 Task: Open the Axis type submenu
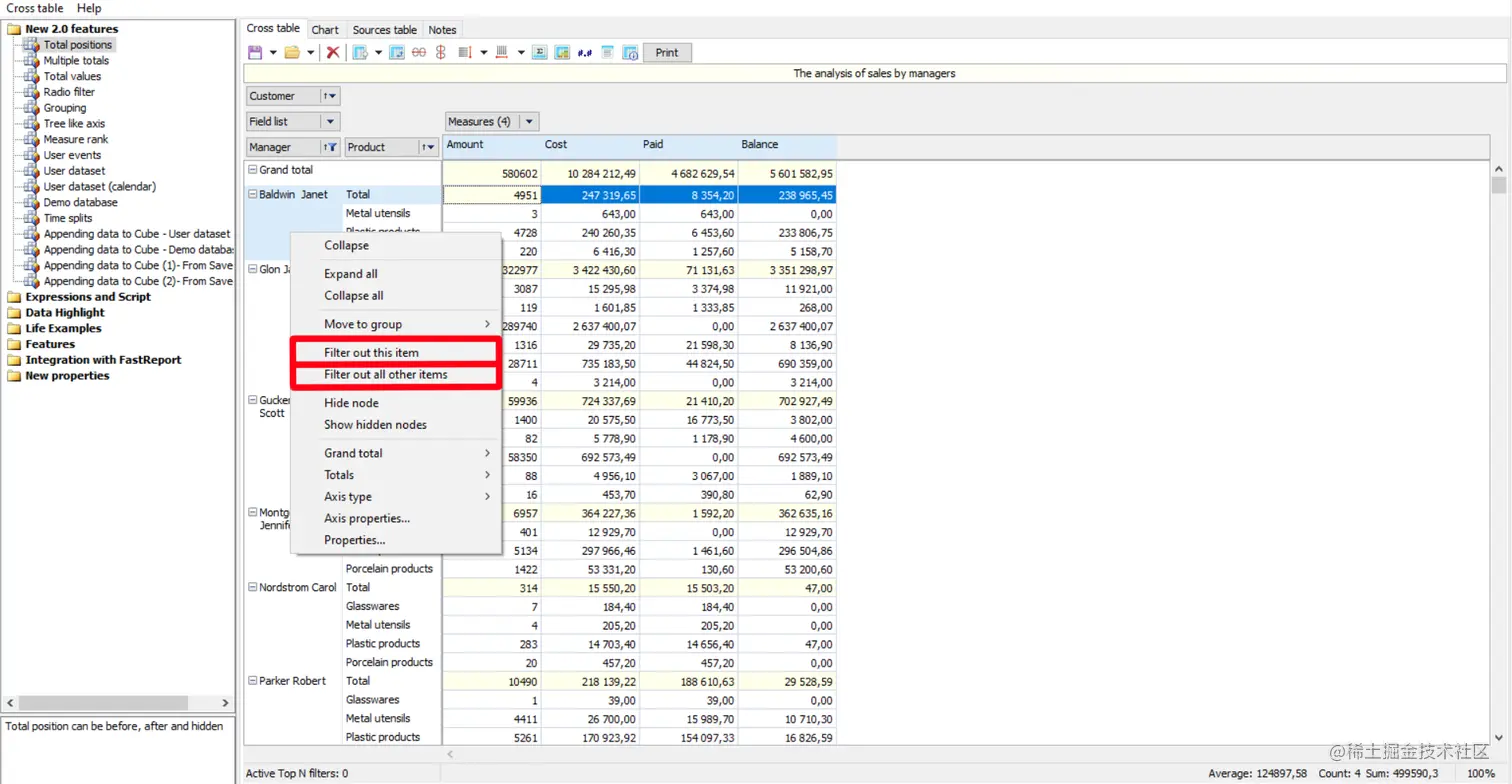(396, 497)
